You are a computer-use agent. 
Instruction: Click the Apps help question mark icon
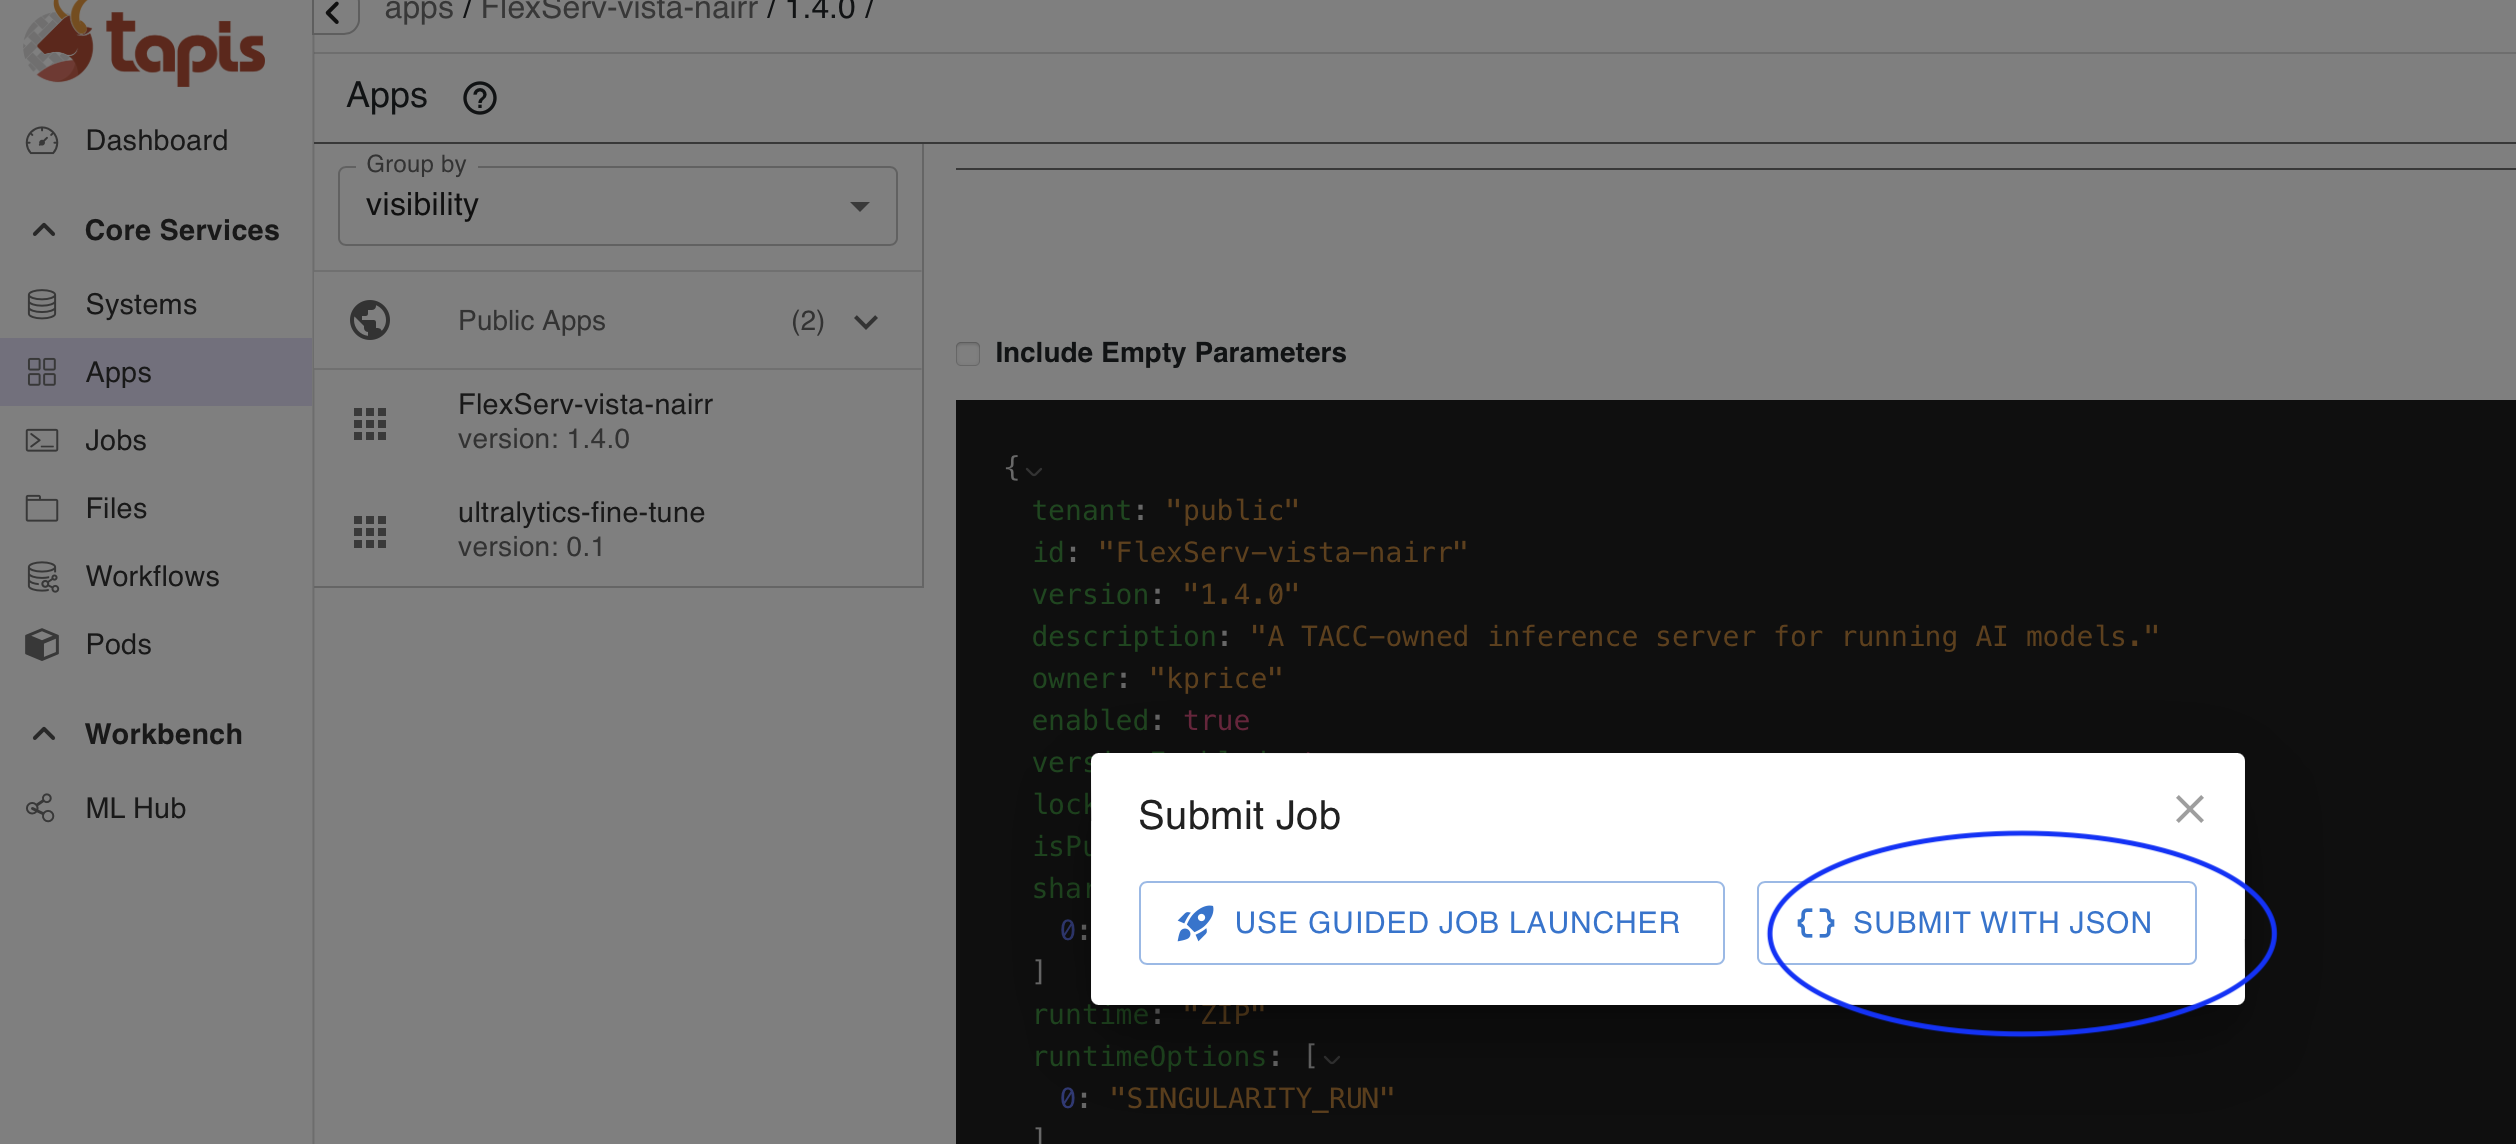480,97
